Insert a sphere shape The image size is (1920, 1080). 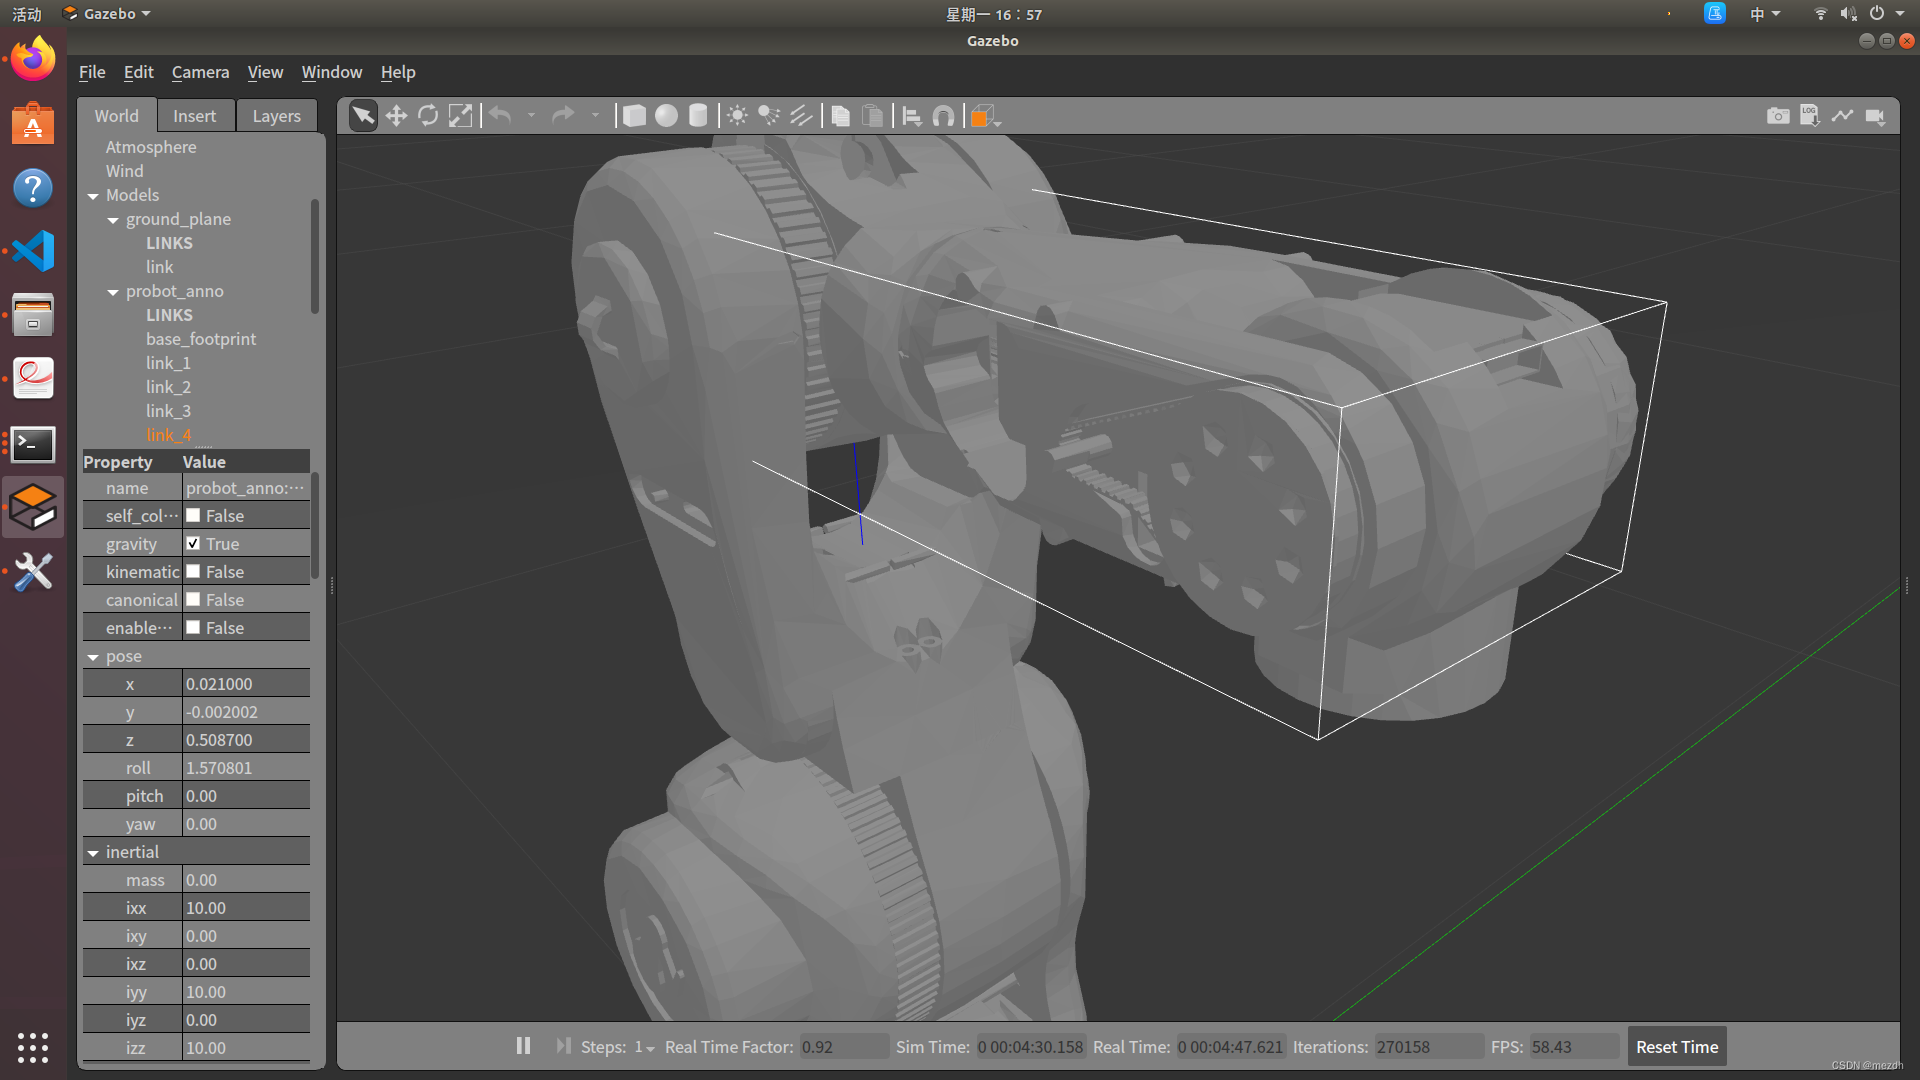click(666, 116)
